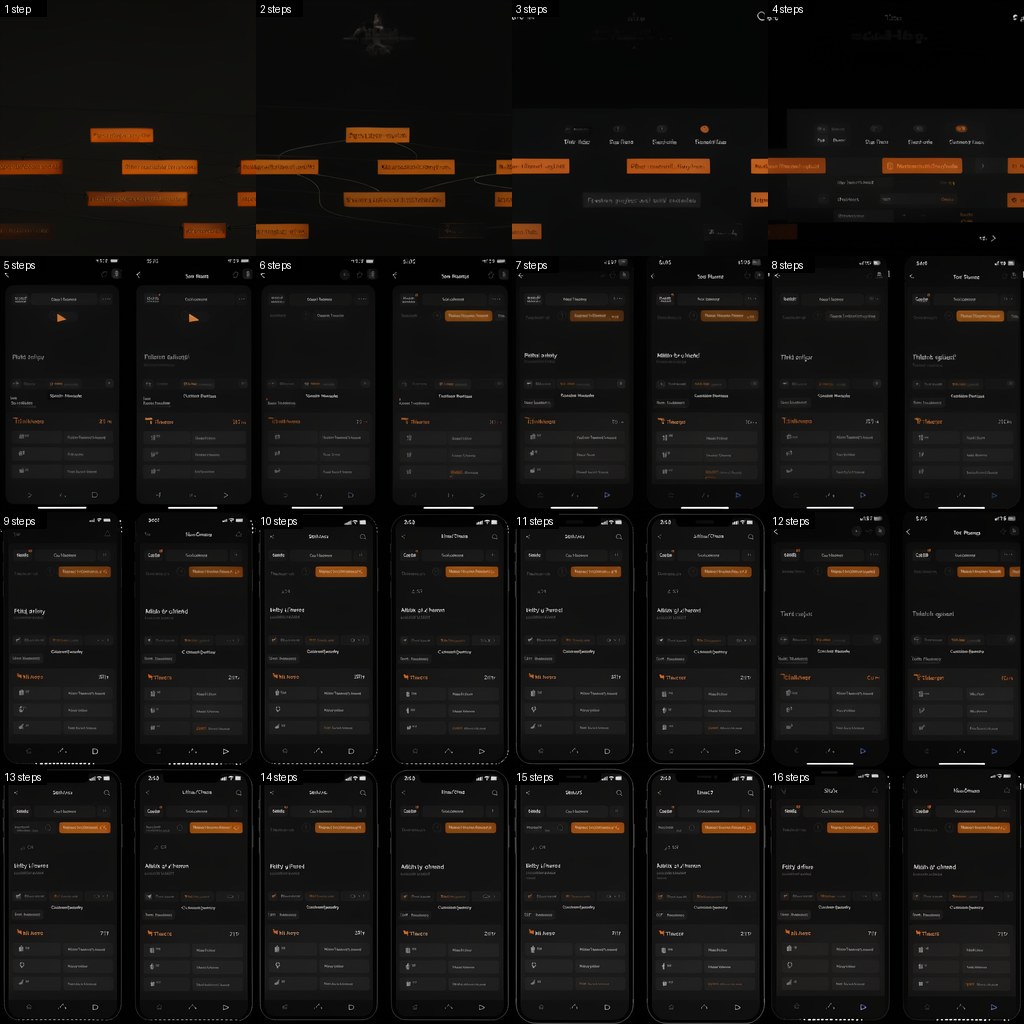1024x1024 pixels.
Task: Go back using chevron in 12 steps right phone
Action: (x=908, y=532)
